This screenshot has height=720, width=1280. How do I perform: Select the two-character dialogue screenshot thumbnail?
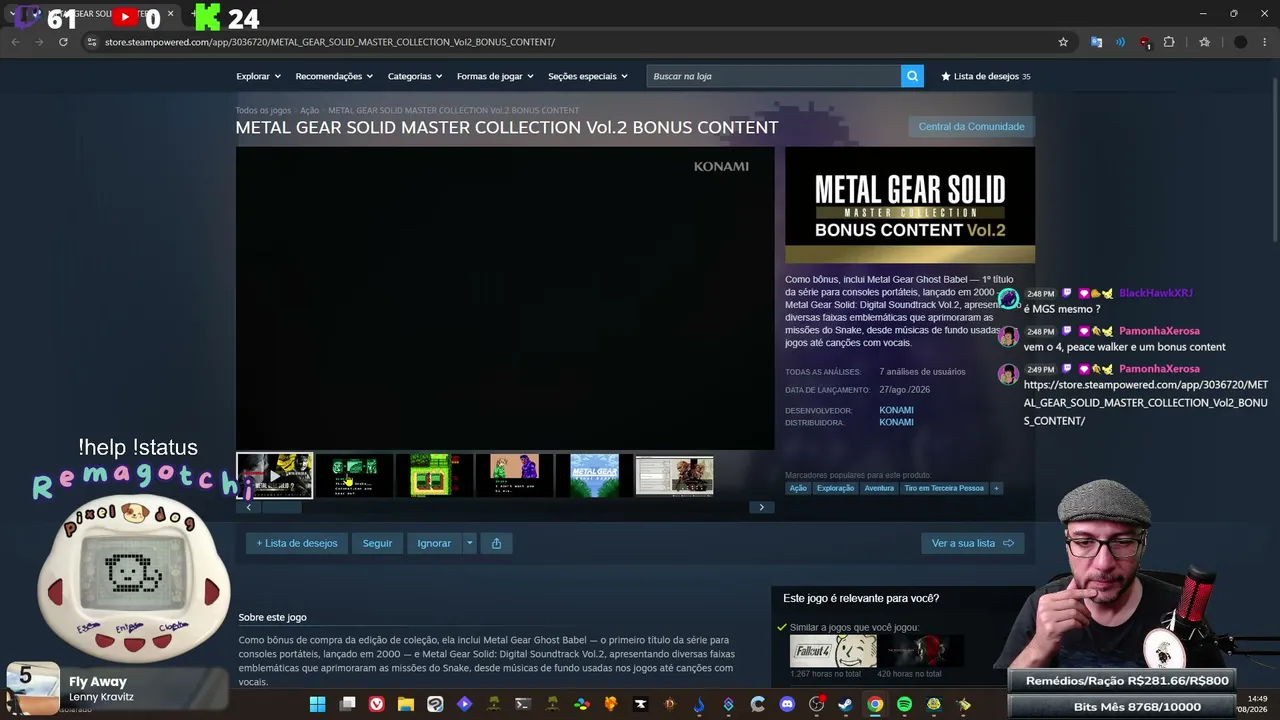[x=514, y=475]
